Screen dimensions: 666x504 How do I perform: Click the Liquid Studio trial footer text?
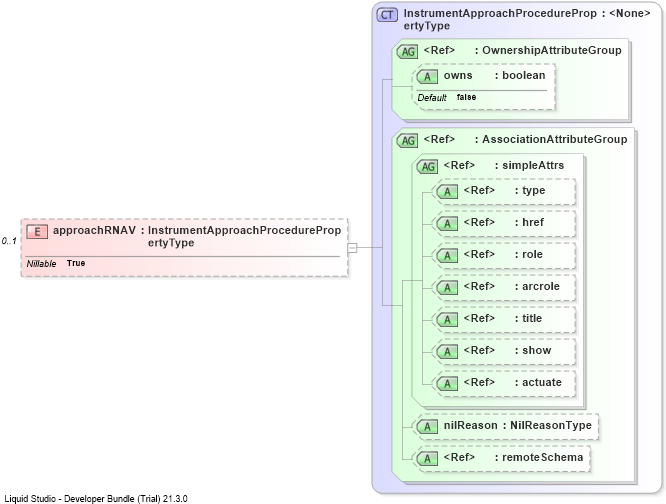coord(96,498)
